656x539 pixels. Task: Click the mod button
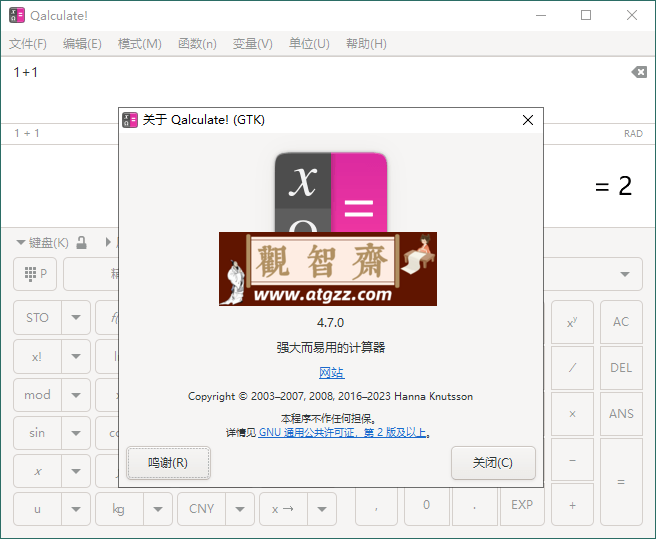37,395
